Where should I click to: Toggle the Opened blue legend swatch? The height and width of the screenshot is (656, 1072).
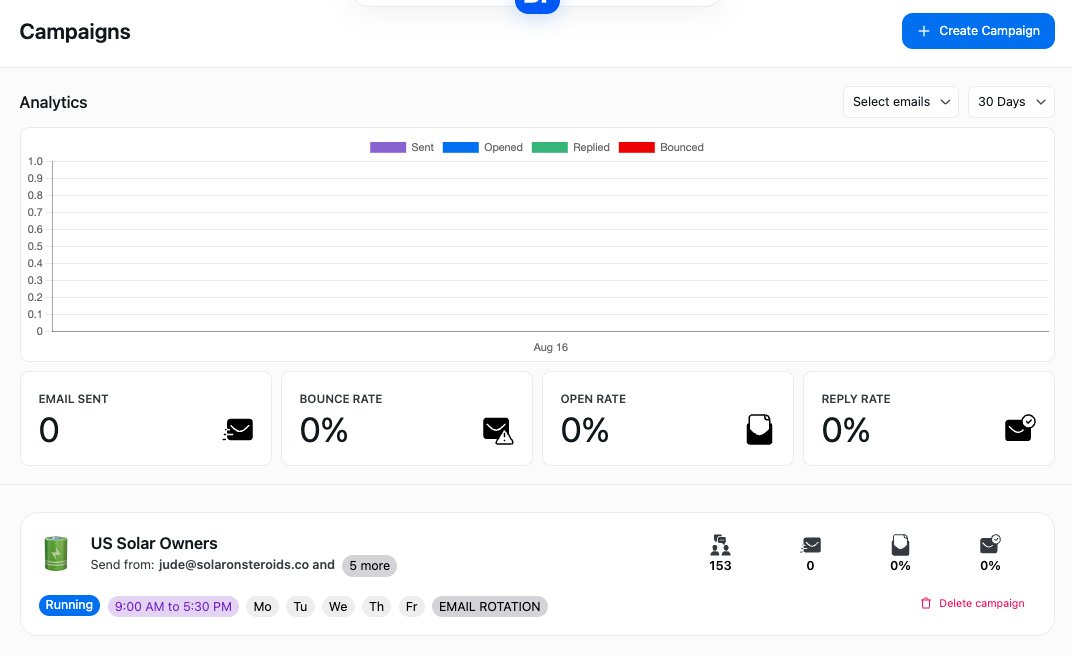[460, 147]
